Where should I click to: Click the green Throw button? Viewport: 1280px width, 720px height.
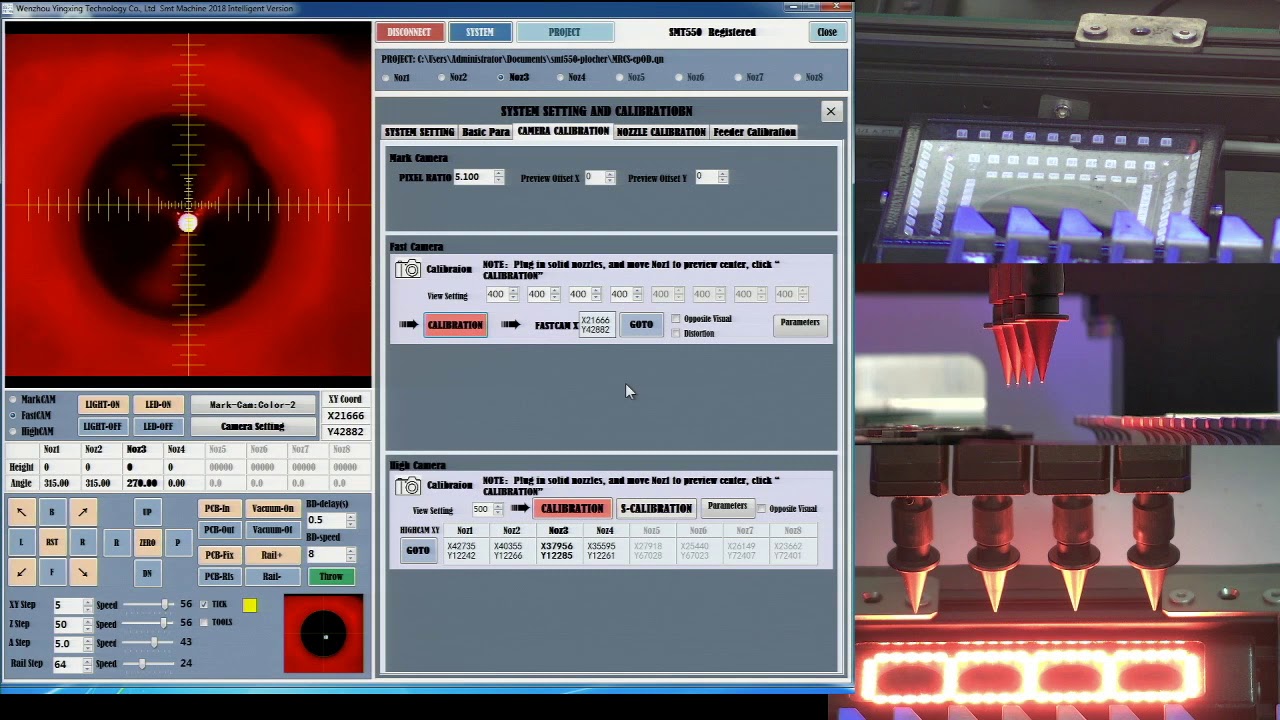(x=331, y=577)
